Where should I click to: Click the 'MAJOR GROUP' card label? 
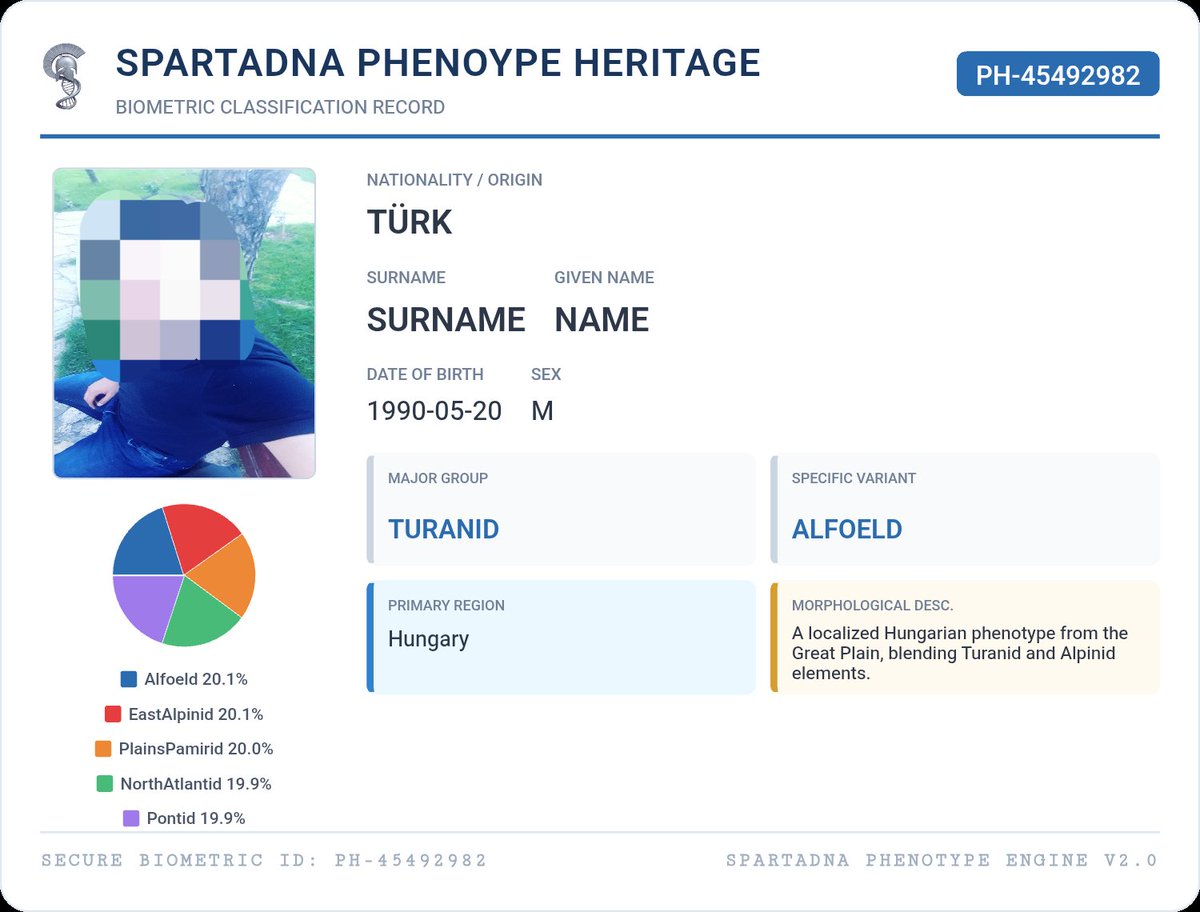pos(438,478)
